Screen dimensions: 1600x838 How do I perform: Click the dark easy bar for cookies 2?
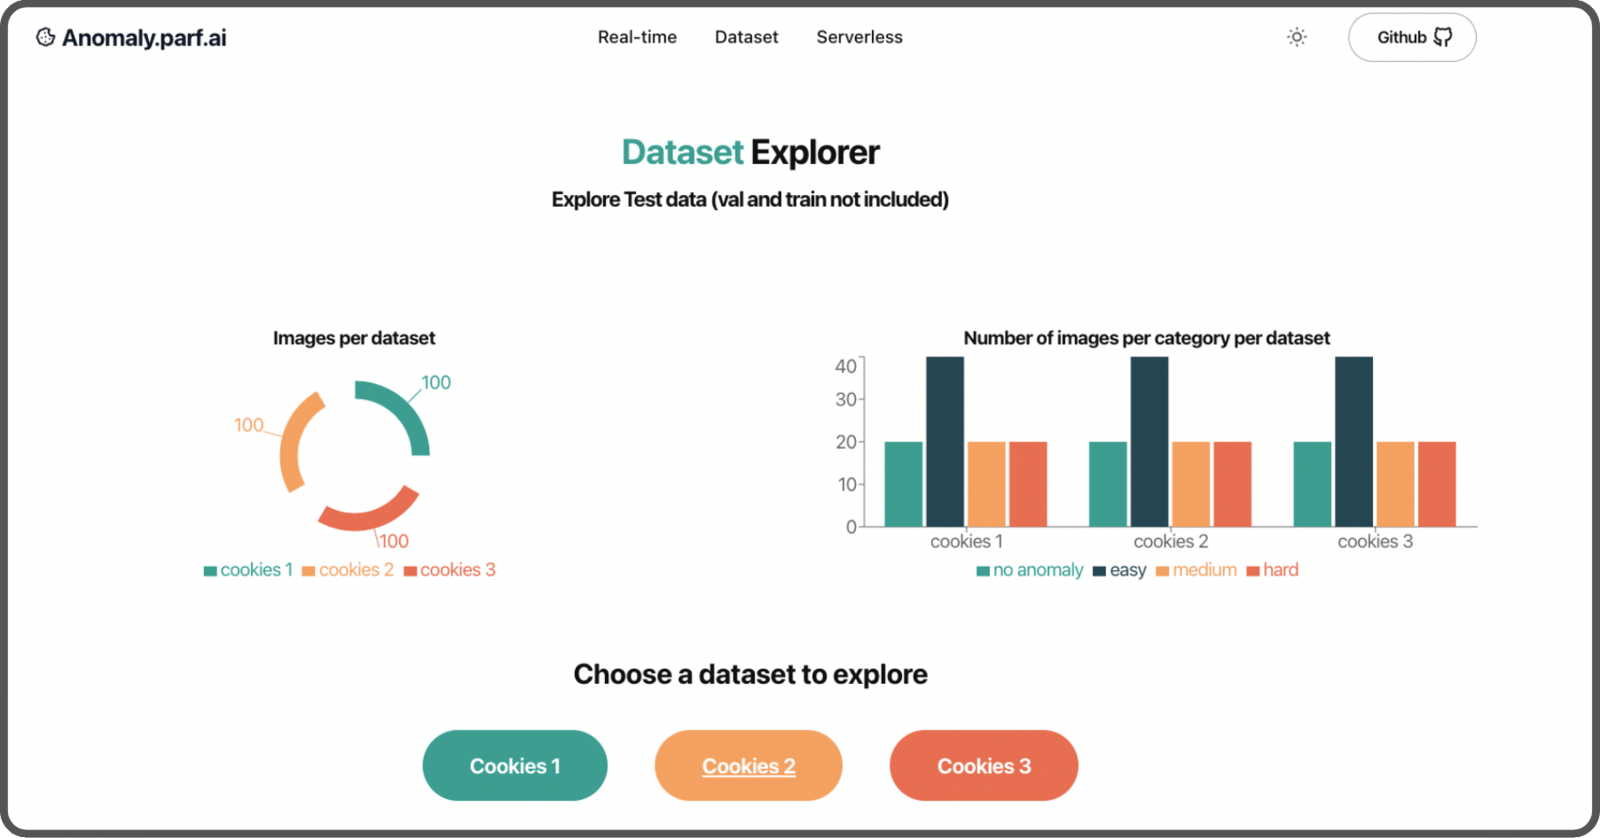click(x=1149, y=441)
